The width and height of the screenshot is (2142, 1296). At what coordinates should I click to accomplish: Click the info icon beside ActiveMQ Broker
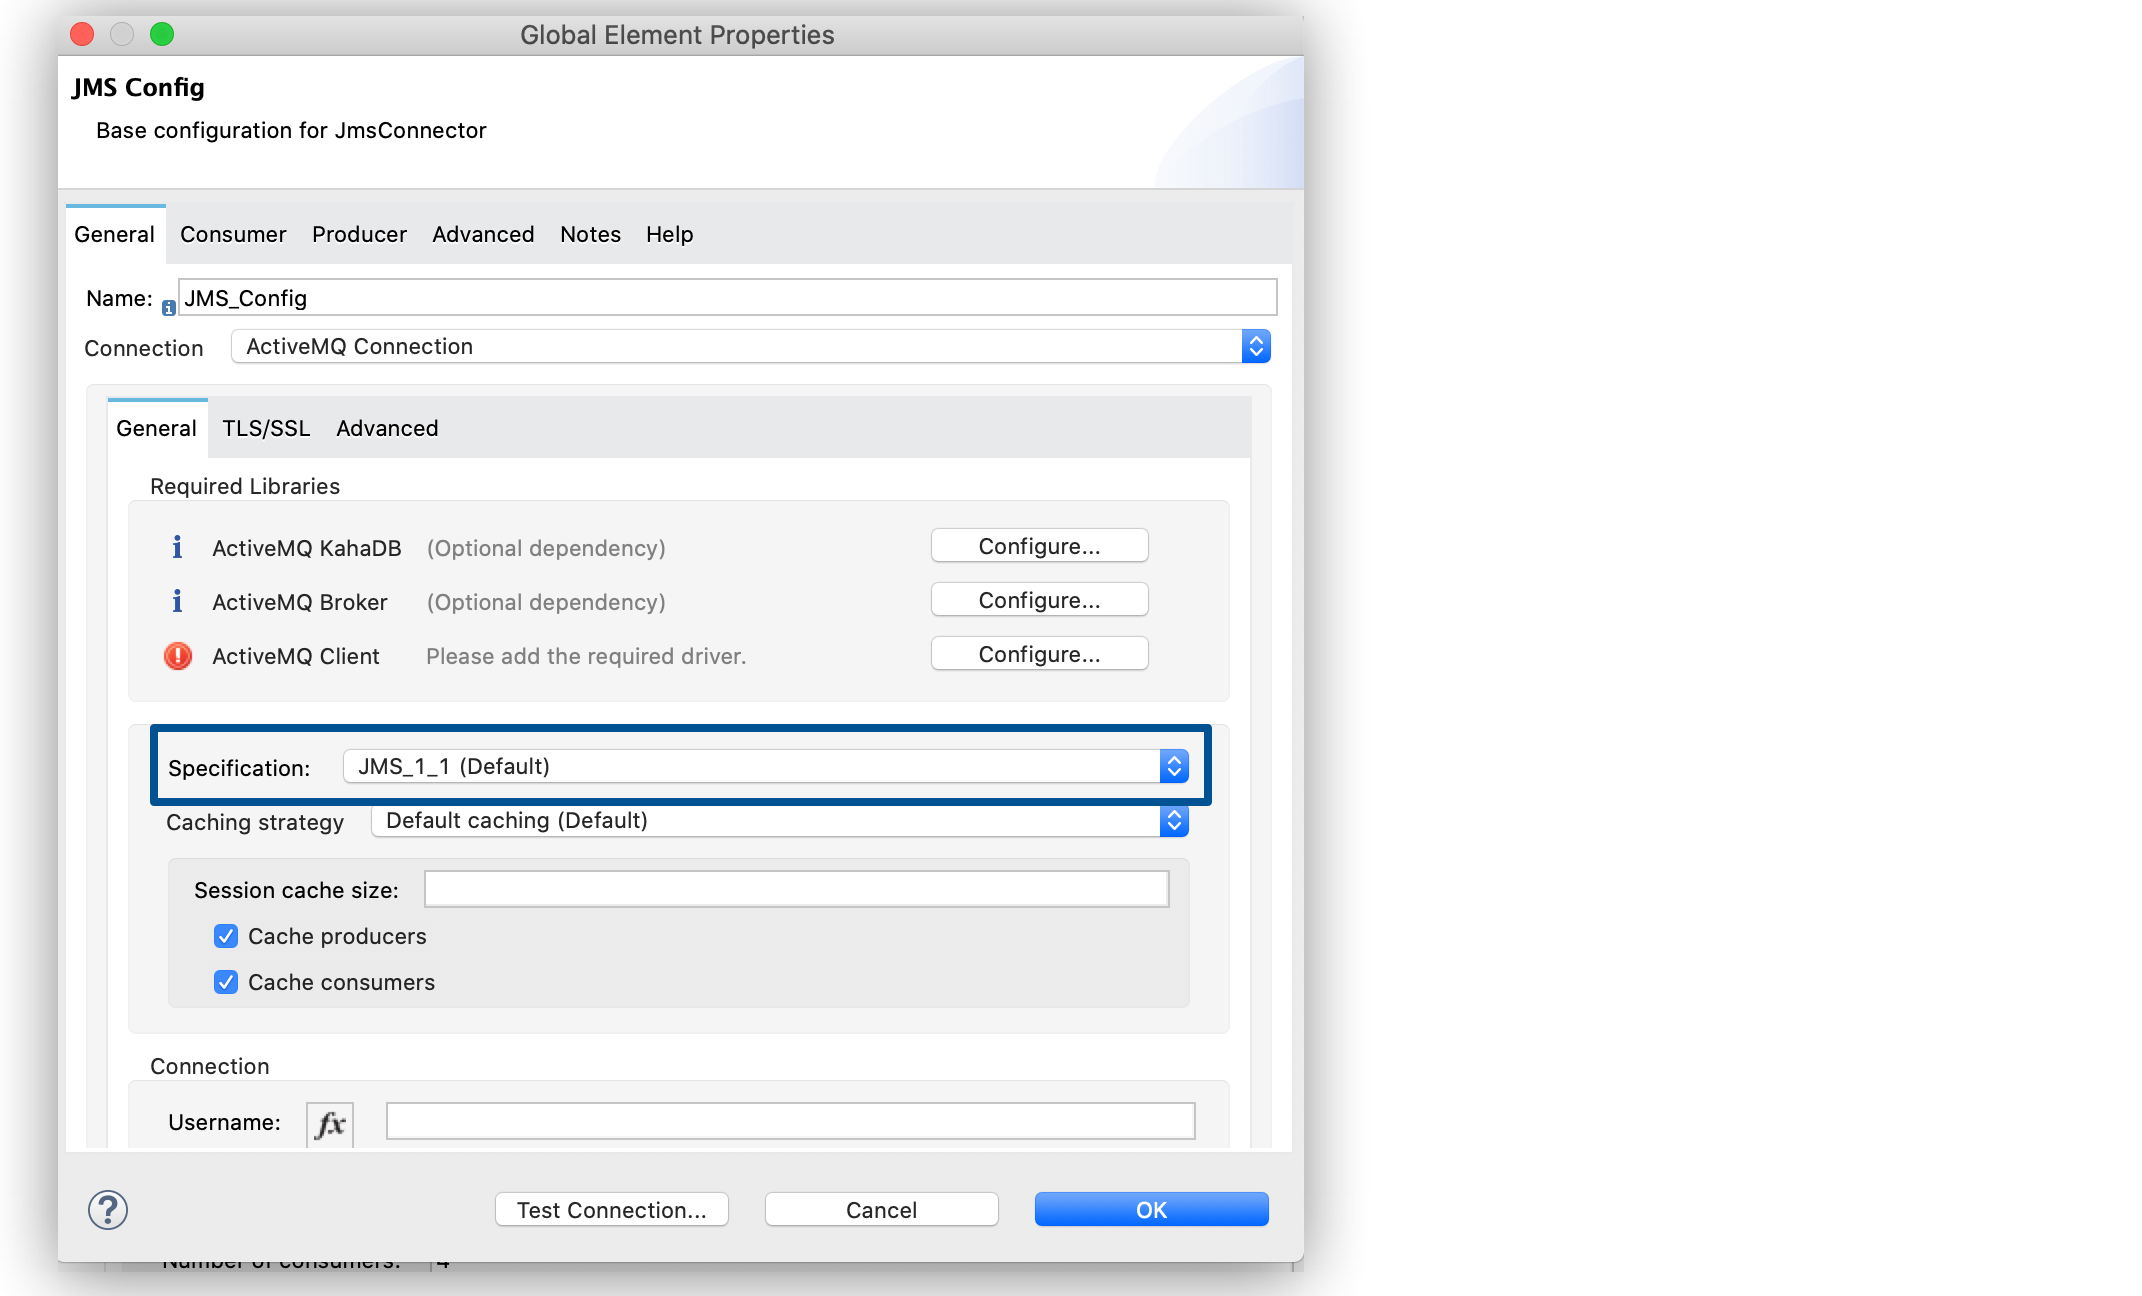coord(177,601)
